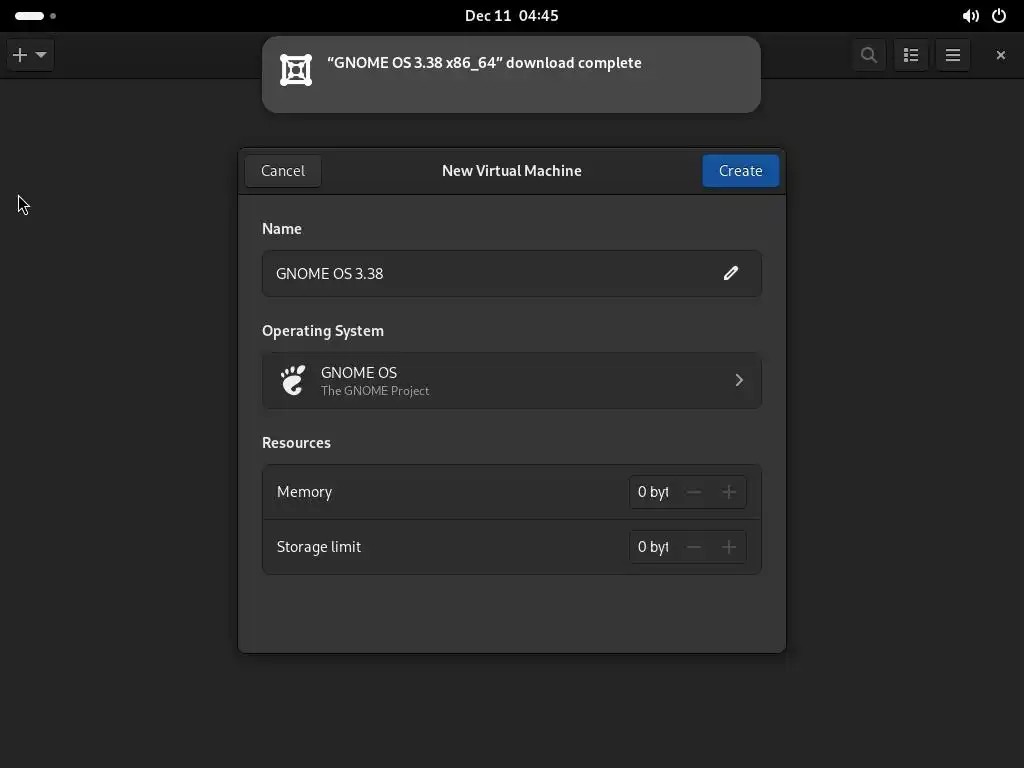Open the search icon in Boxes header

[869, 55]
